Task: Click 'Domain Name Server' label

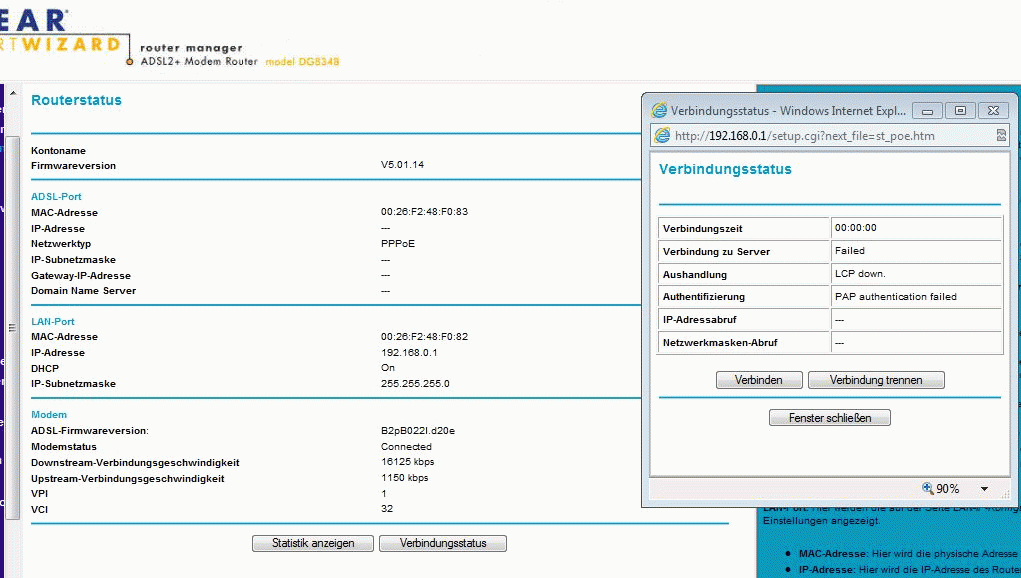Action: coord(83,291)
